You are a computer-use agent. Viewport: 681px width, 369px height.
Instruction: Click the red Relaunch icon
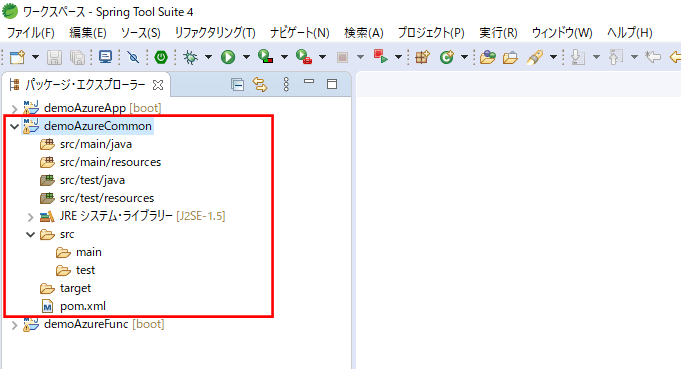[380, 57]
